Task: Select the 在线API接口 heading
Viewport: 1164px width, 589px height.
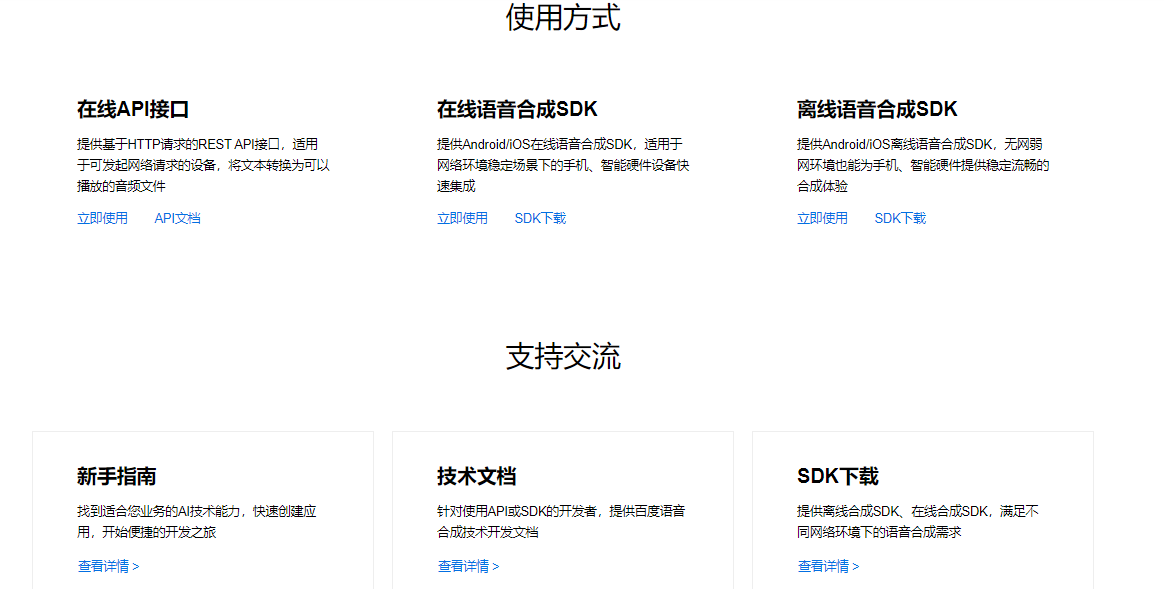Action: [x=133, y=109]
